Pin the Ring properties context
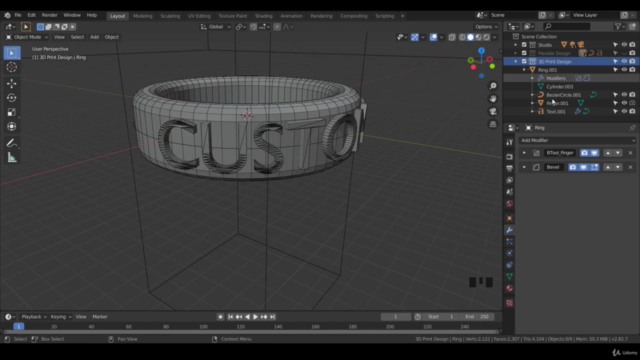 pyautogui.click(x=632, y=128)
